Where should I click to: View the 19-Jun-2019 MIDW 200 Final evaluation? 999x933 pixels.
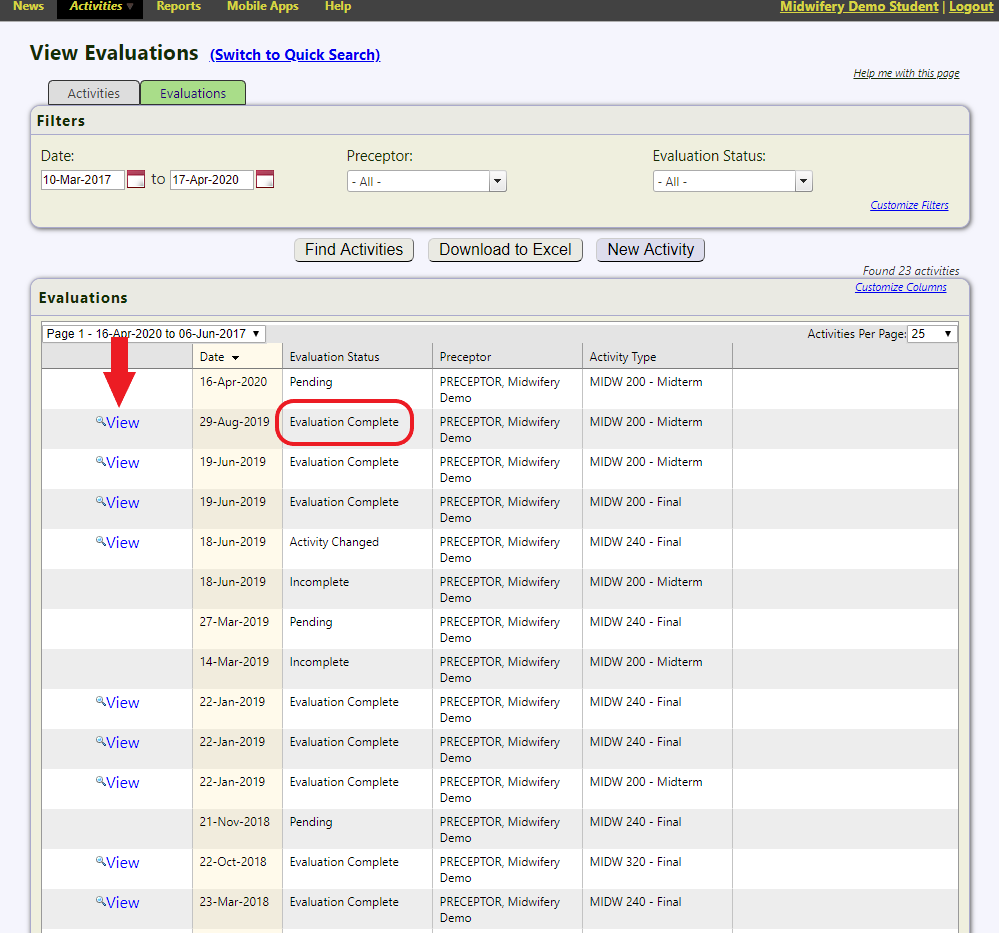point(118,503)
